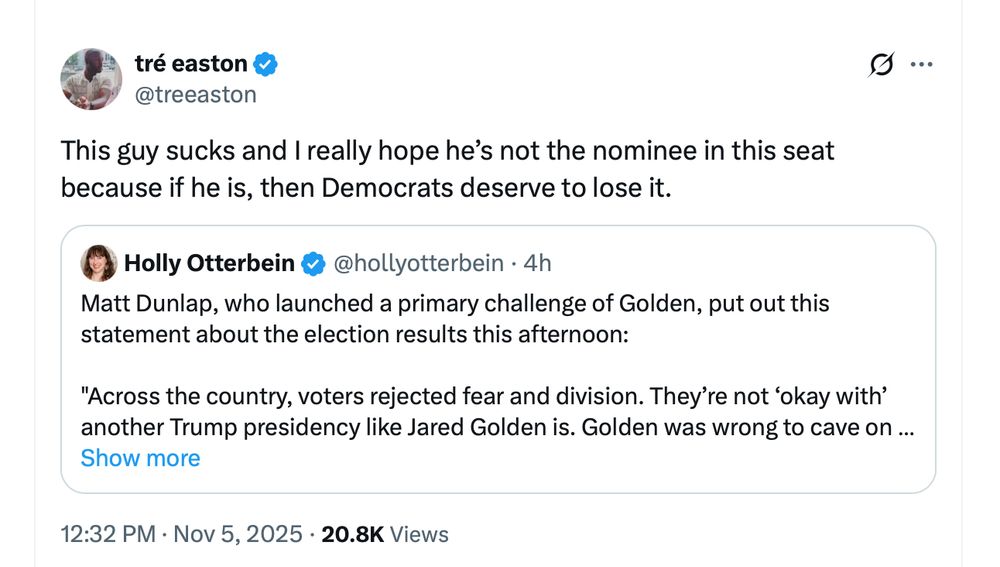Click tré easton's profile avatar
The image size is (1000, 567).
(x=91, y=79)
